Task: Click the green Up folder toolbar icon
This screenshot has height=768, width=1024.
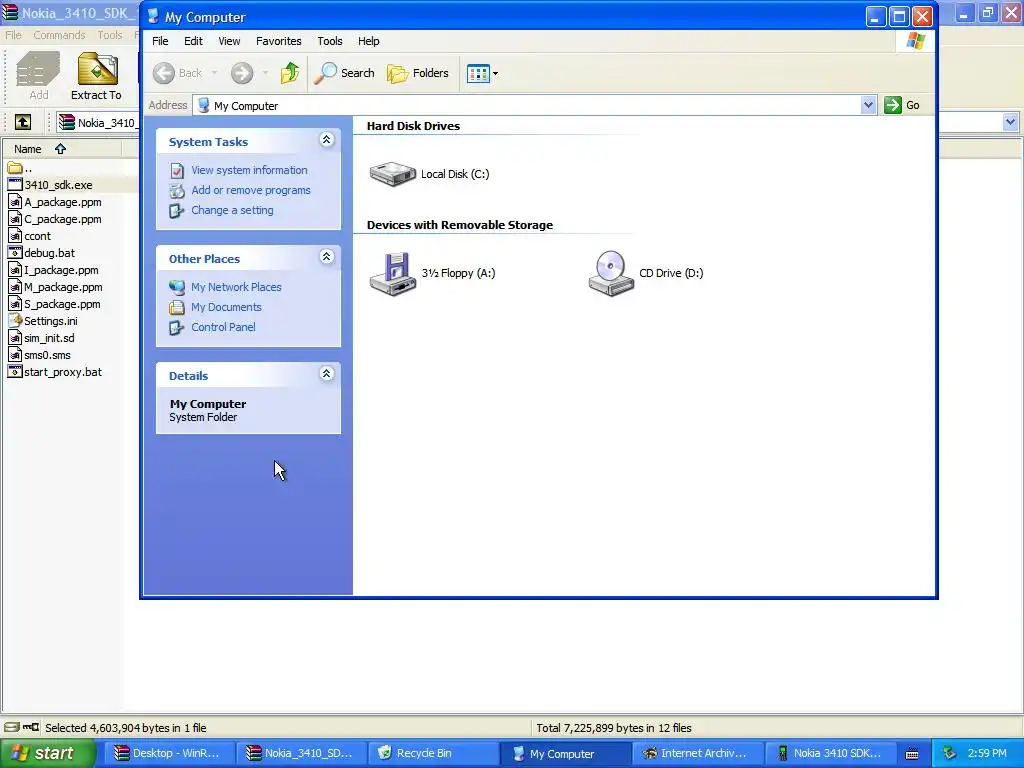Action: click(289, 73)
